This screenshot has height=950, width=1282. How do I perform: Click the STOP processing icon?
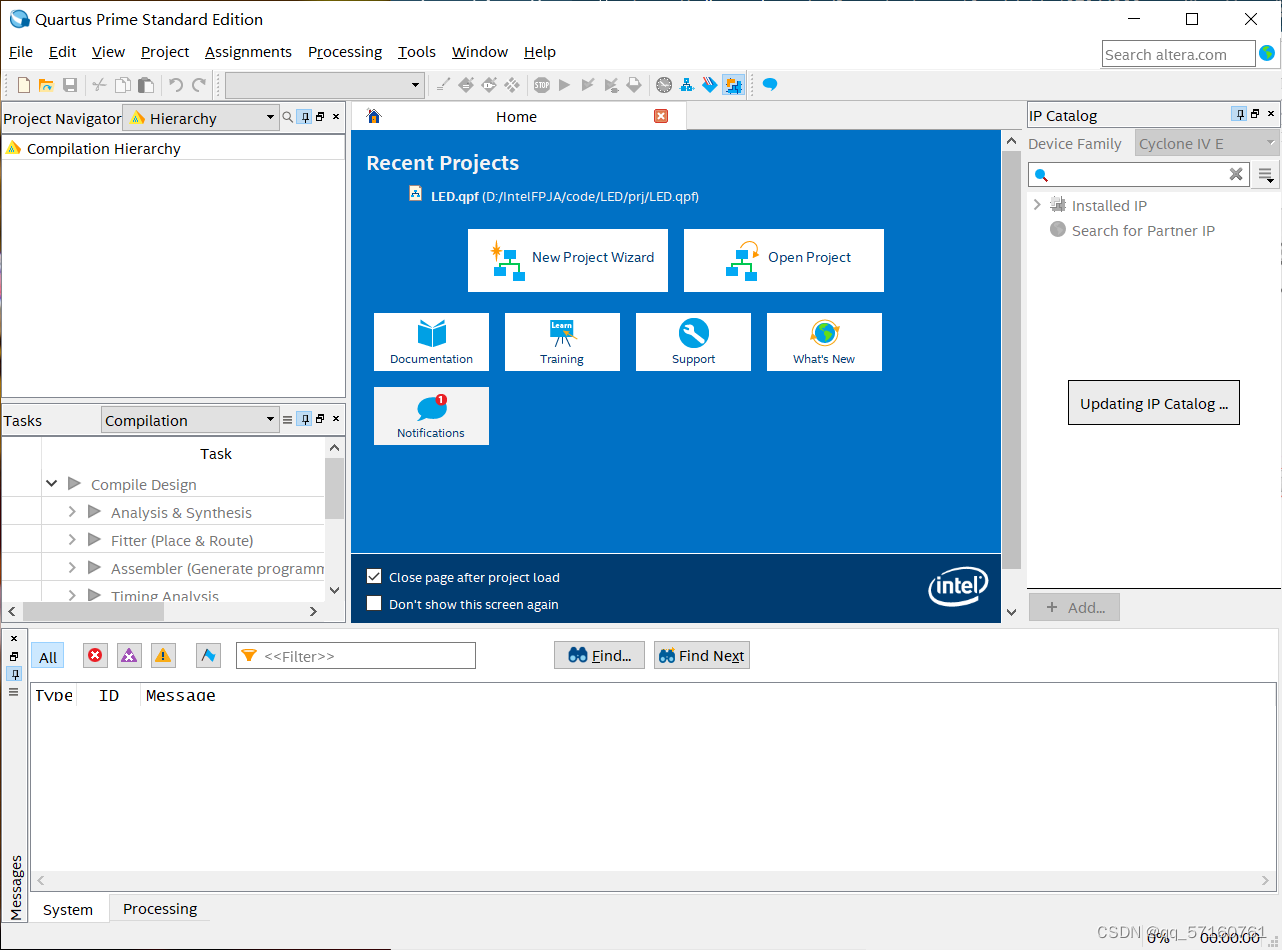pyautogui.click(x=541, y=85)
